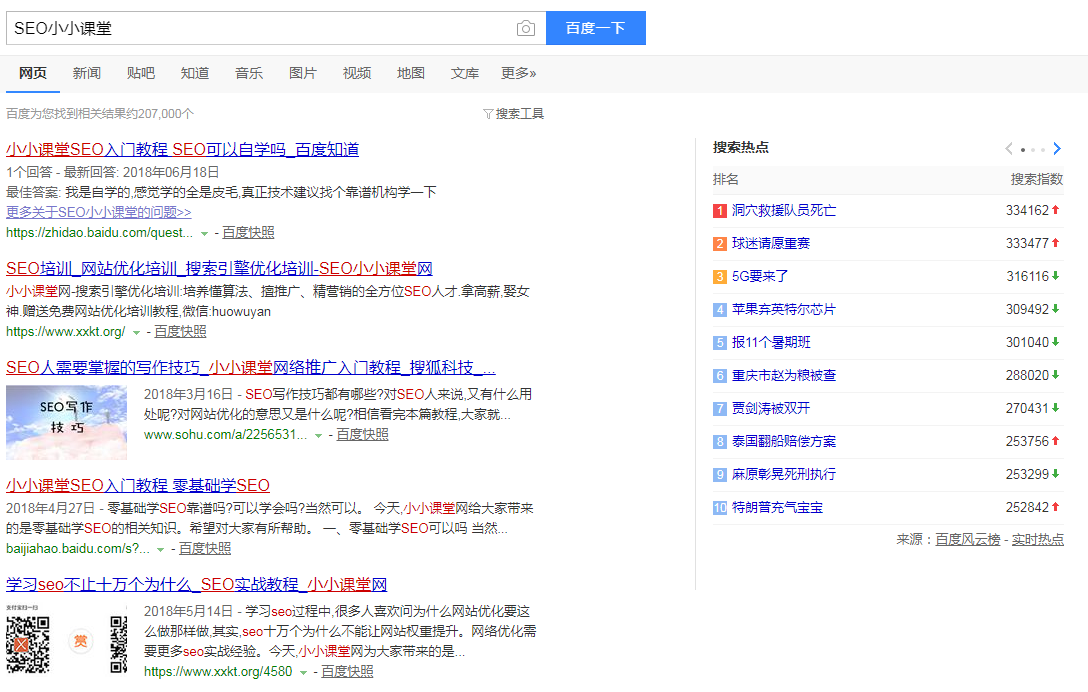Expand the 更多» menu

click(x=518, y=73)
